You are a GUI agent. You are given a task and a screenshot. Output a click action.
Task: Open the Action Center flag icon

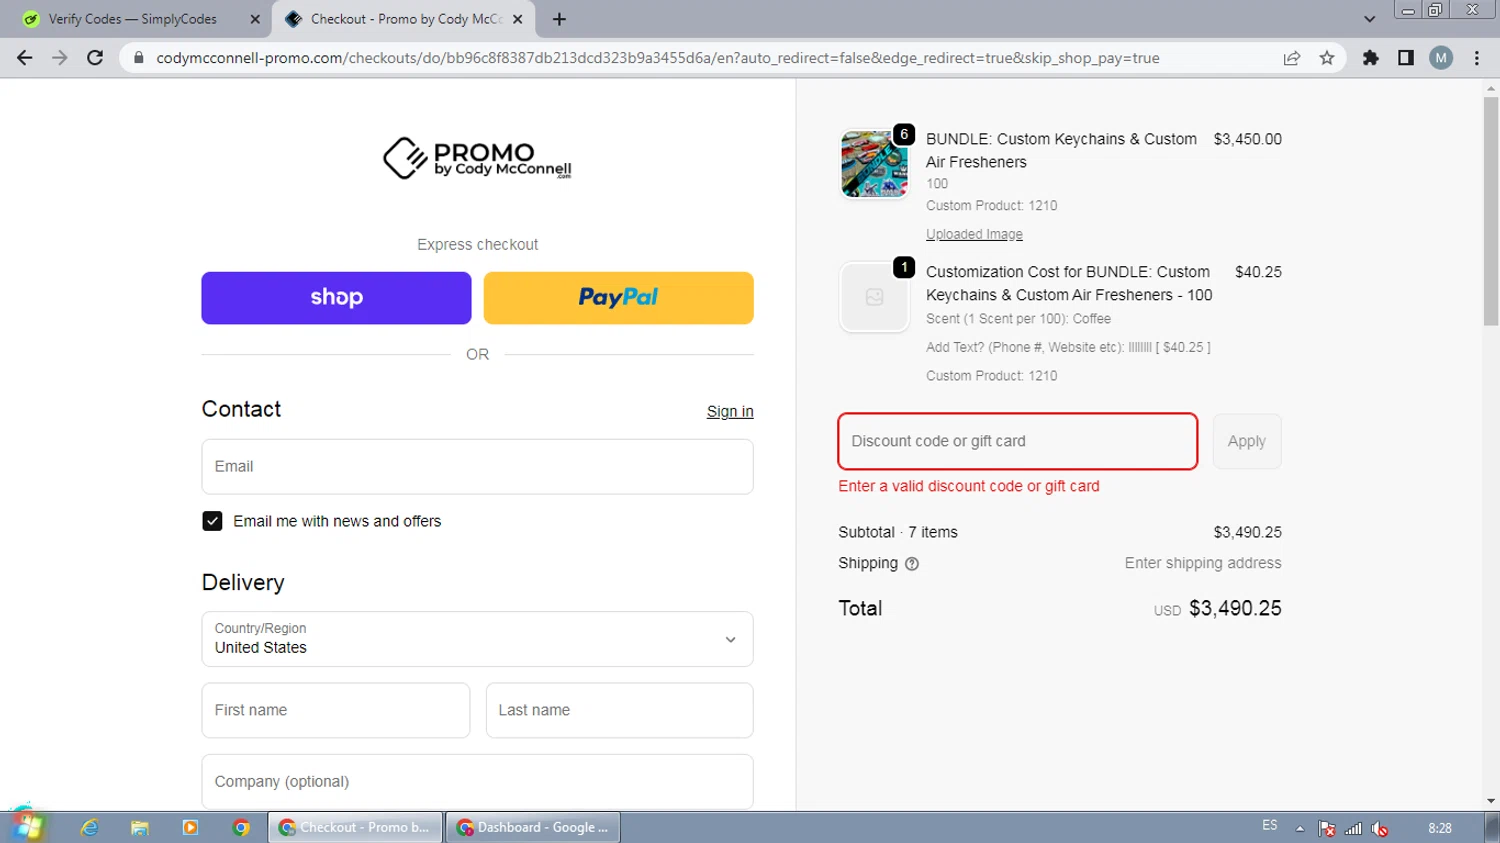[x=1327, y=828]
